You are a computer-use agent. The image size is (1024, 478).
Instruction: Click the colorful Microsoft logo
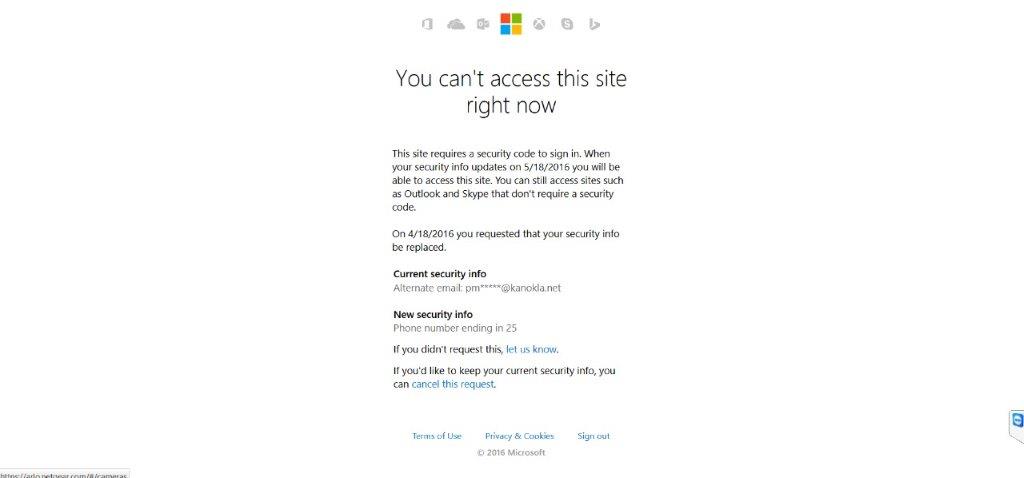coord(511,24)
